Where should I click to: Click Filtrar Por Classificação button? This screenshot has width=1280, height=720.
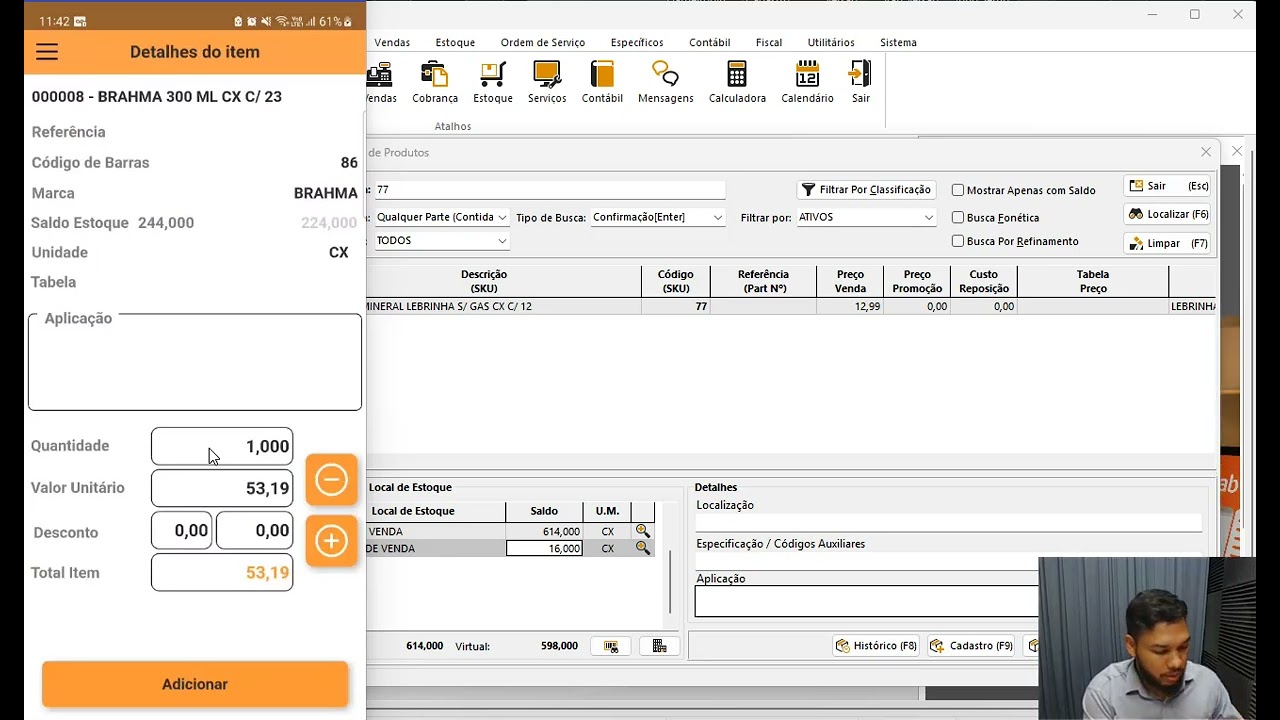[x=866, y=190]
